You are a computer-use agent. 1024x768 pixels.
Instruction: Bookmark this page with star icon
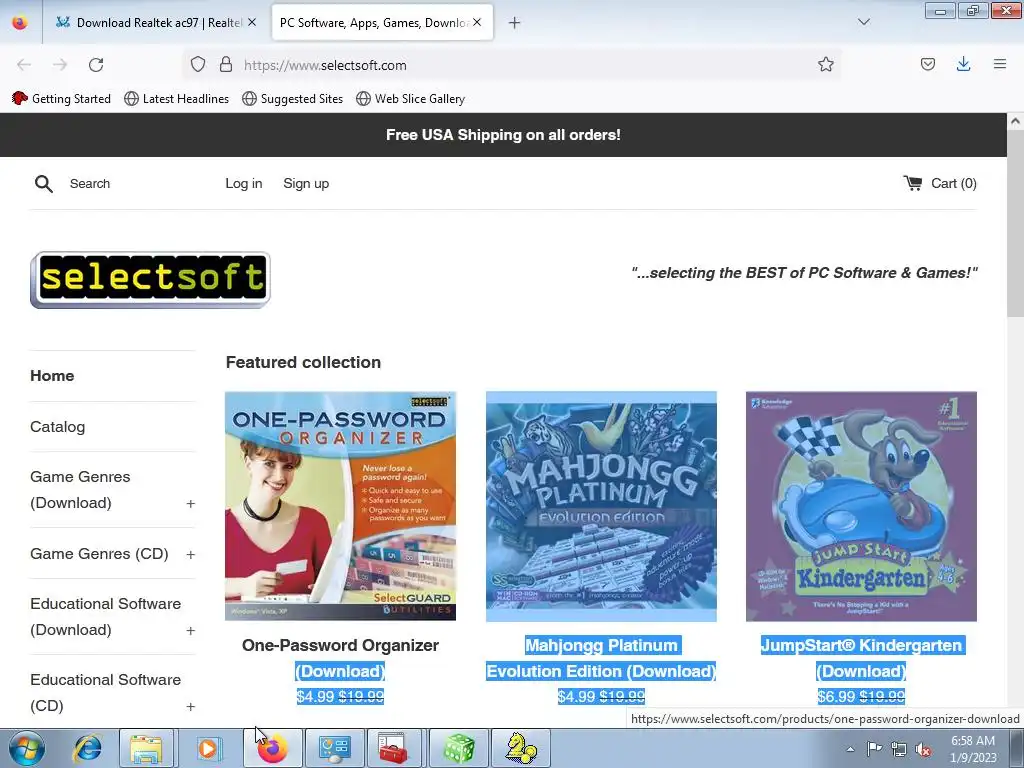825,64
